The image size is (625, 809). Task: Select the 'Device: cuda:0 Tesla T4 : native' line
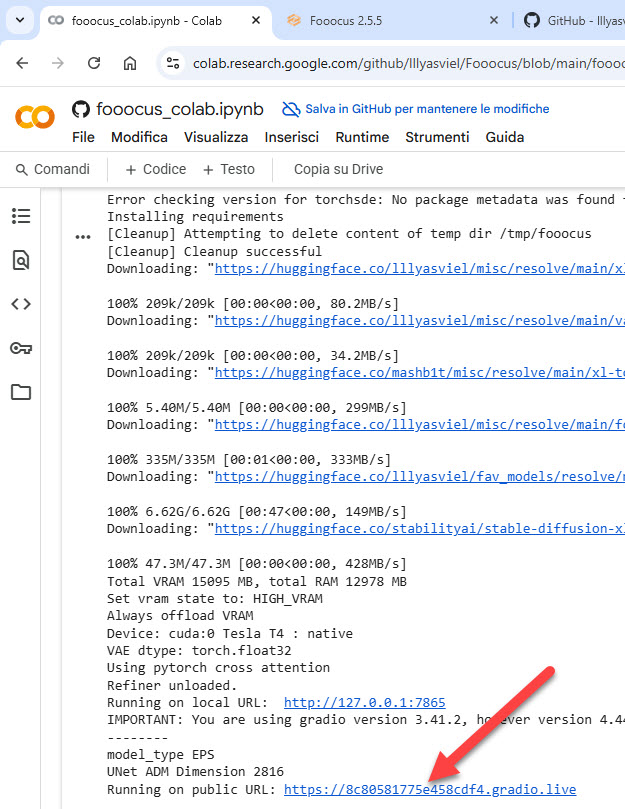230,633
